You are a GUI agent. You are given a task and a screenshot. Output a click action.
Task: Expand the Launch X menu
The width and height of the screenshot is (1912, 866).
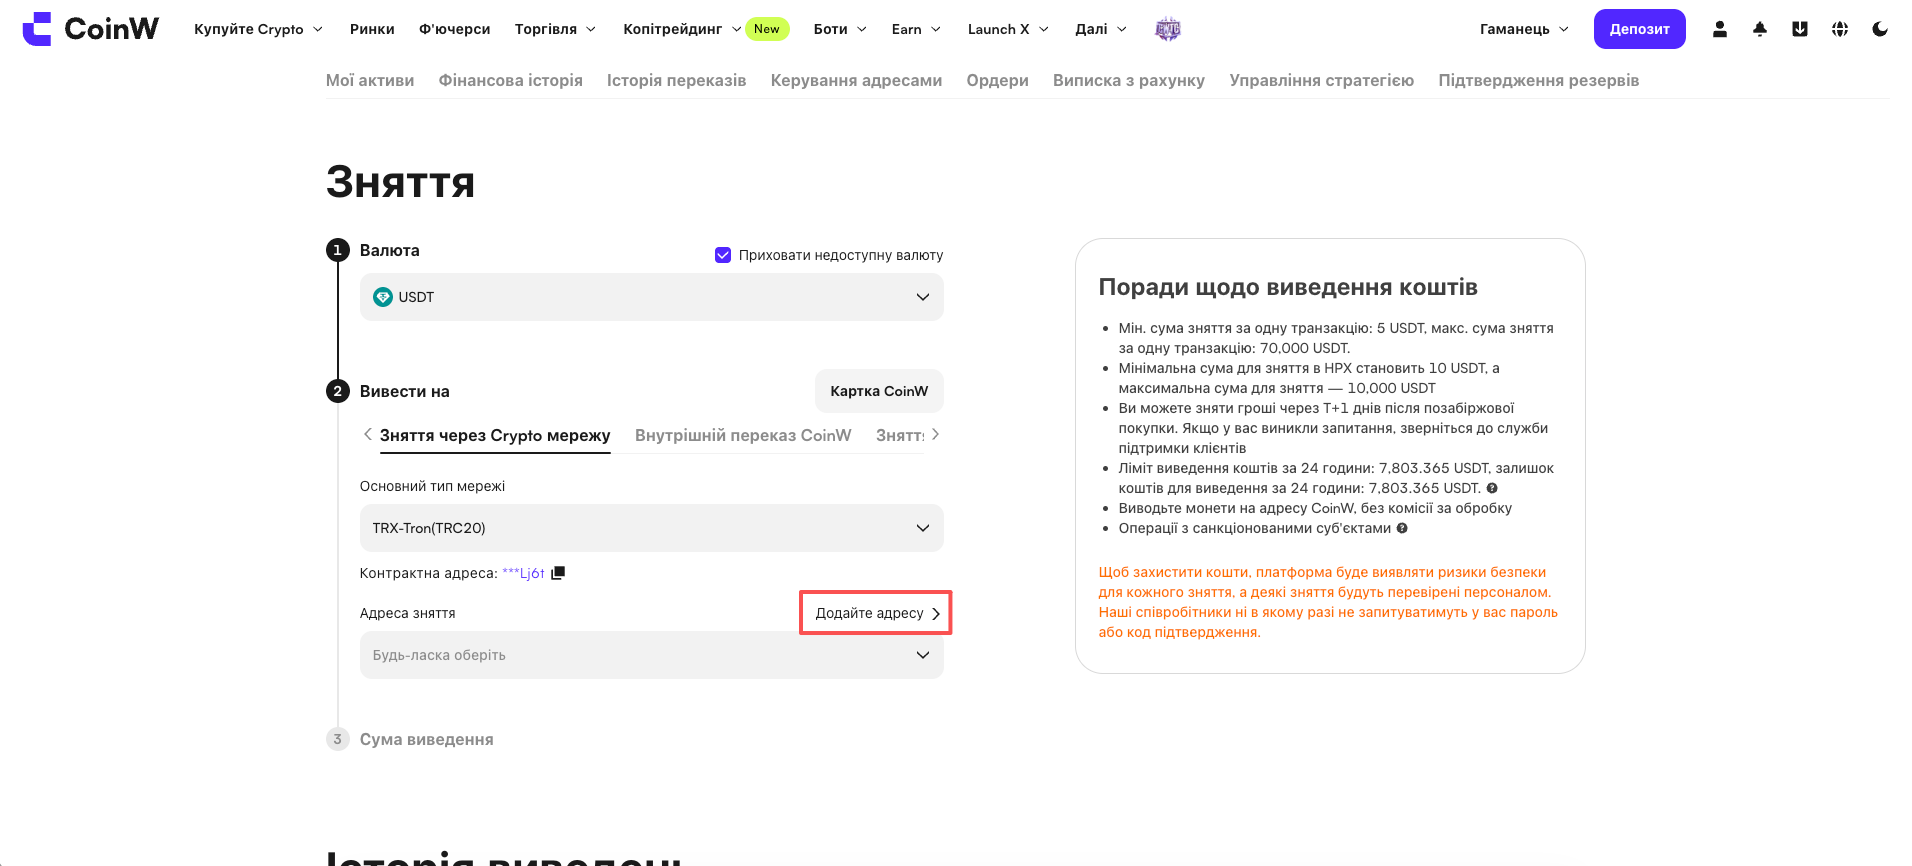(1008, 29)
